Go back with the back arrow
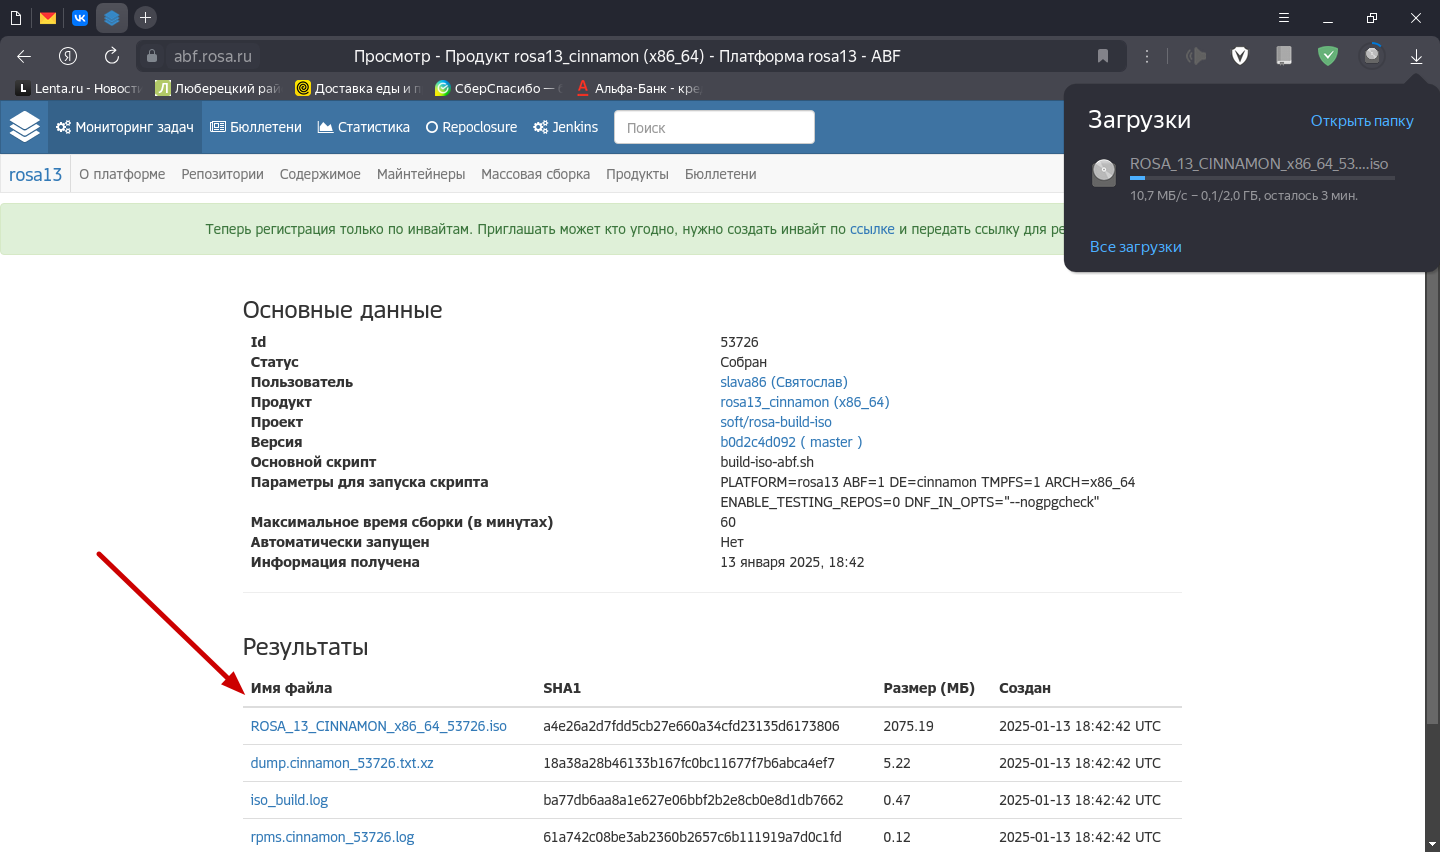1440x852 pixels. [24, 56]
